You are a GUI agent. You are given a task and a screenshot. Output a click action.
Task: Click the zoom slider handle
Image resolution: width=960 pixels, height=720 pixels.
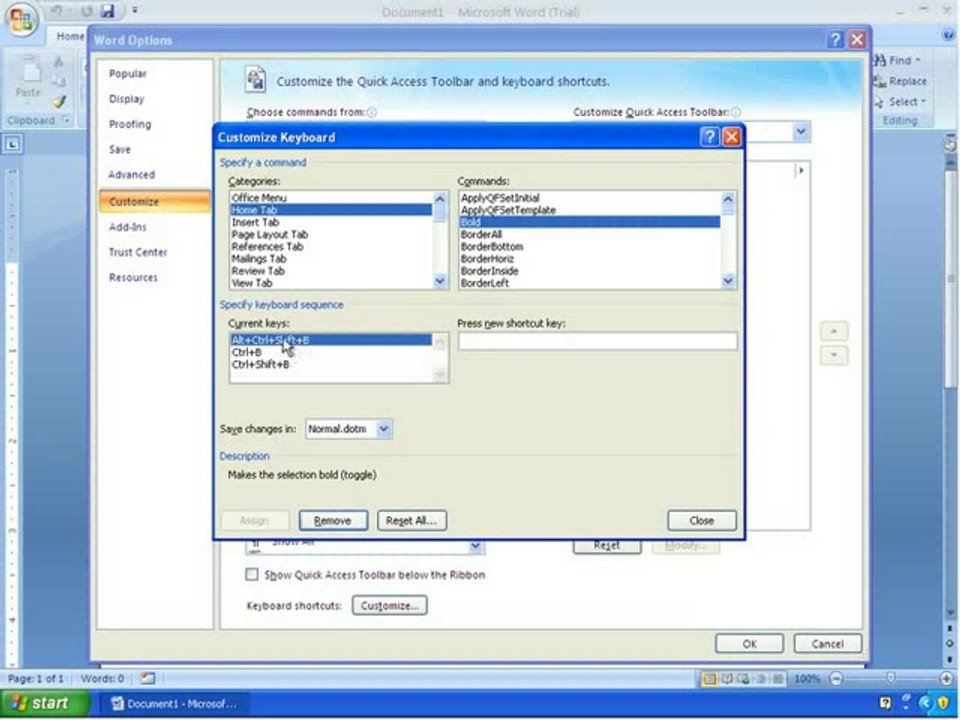pos(891,678)
